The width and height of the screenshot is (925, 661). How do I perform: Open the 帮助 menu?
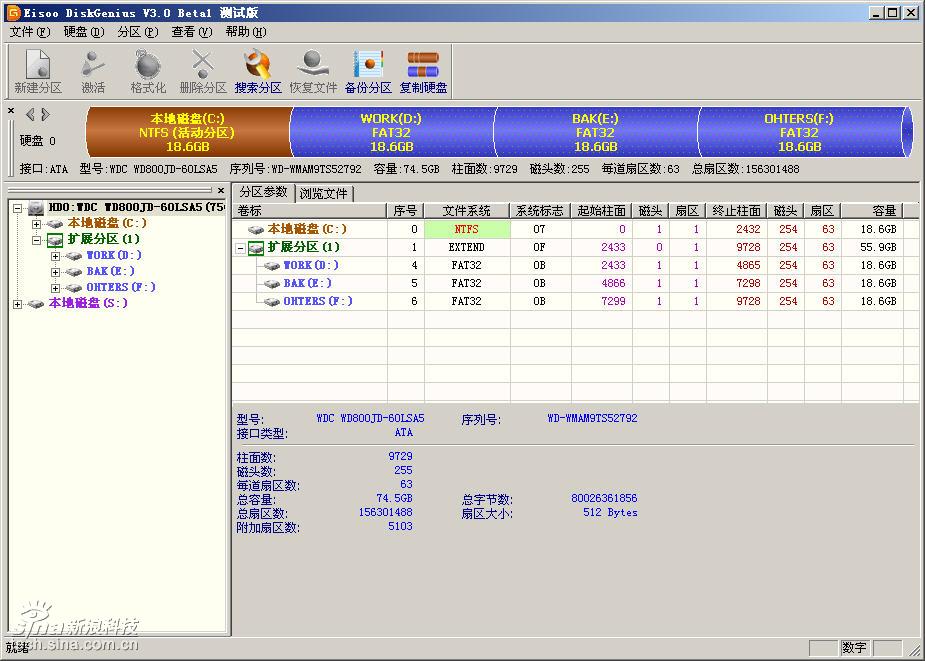coord(245,31)
